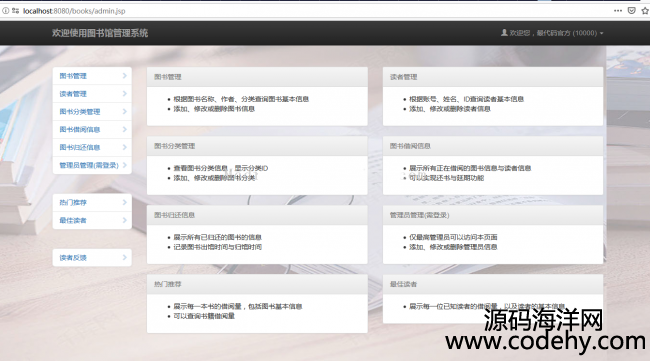The width and height of the screenshot is (650, 361).
Task: Click text 添加、修改或删除读者信息
Action: [x=450, y=109]
